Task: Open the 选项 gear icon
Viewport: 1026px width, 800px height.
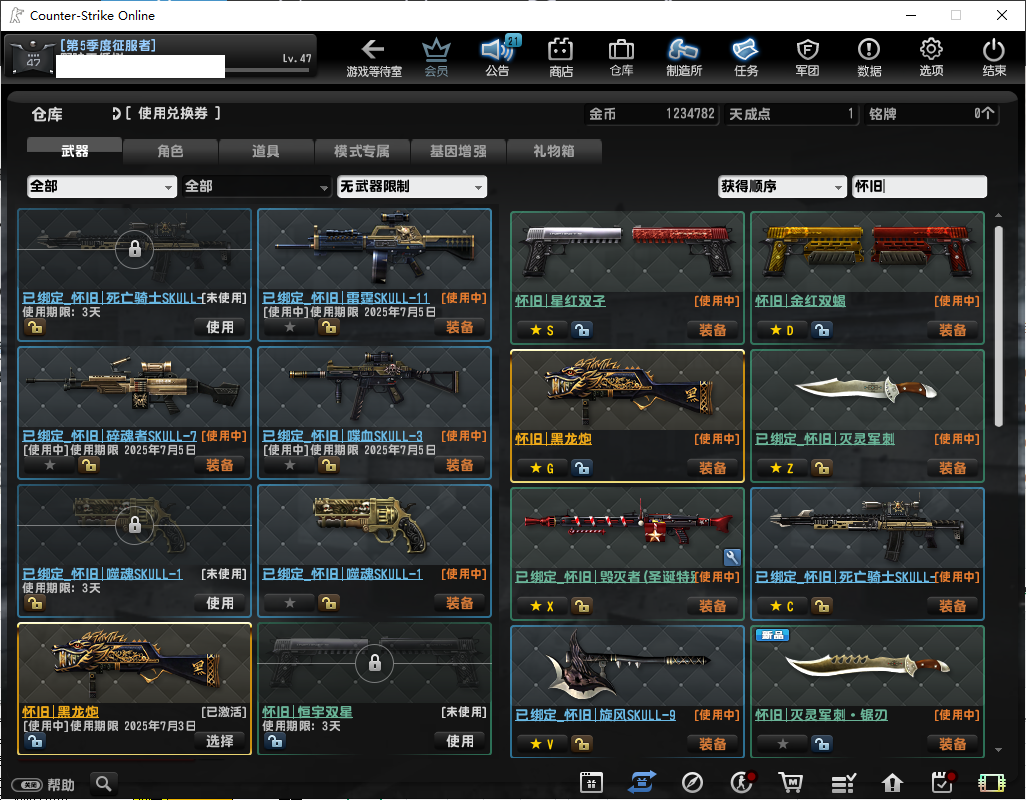Action: pos(931,57)
